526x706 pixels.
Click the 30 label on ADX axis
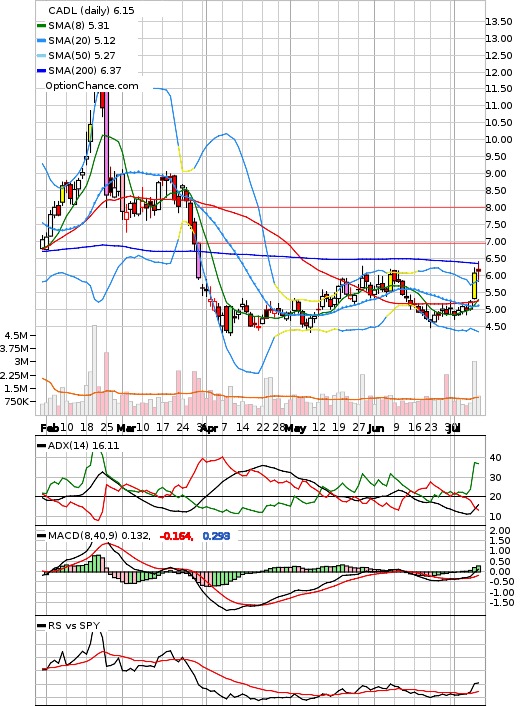tap(495, 477)
